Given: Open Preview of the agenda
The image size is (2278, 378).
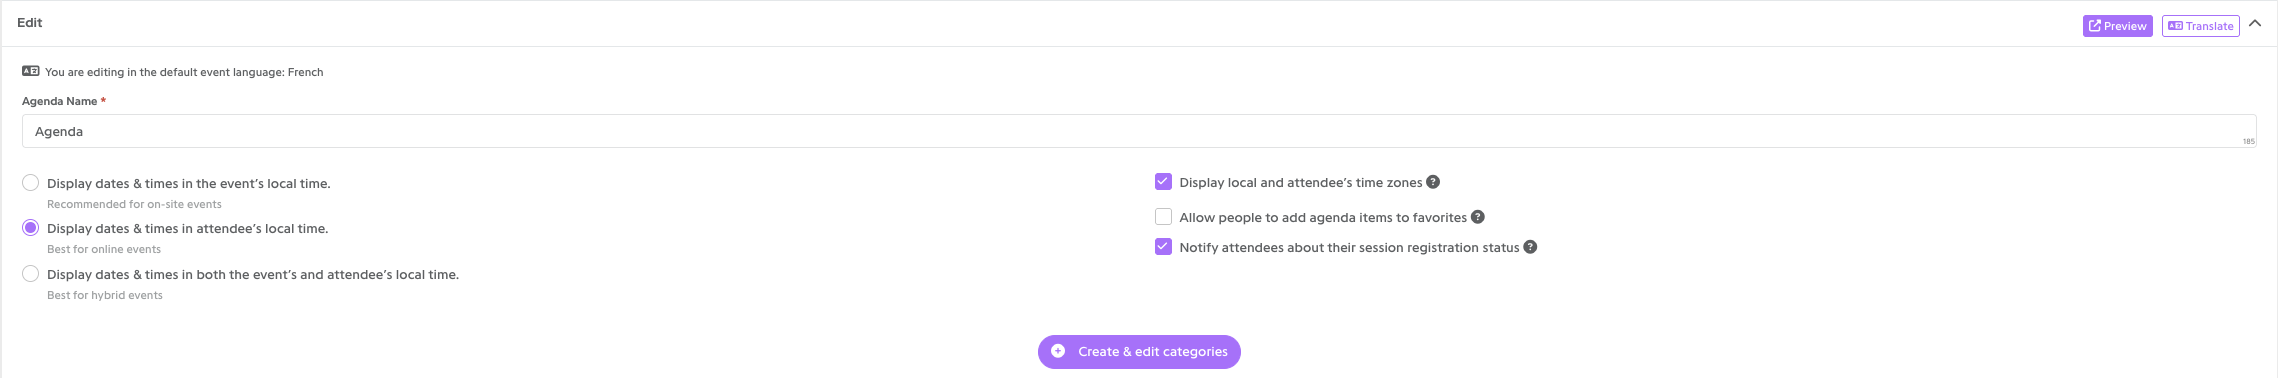Looking at the screenshot, I should click(2117, 26).
